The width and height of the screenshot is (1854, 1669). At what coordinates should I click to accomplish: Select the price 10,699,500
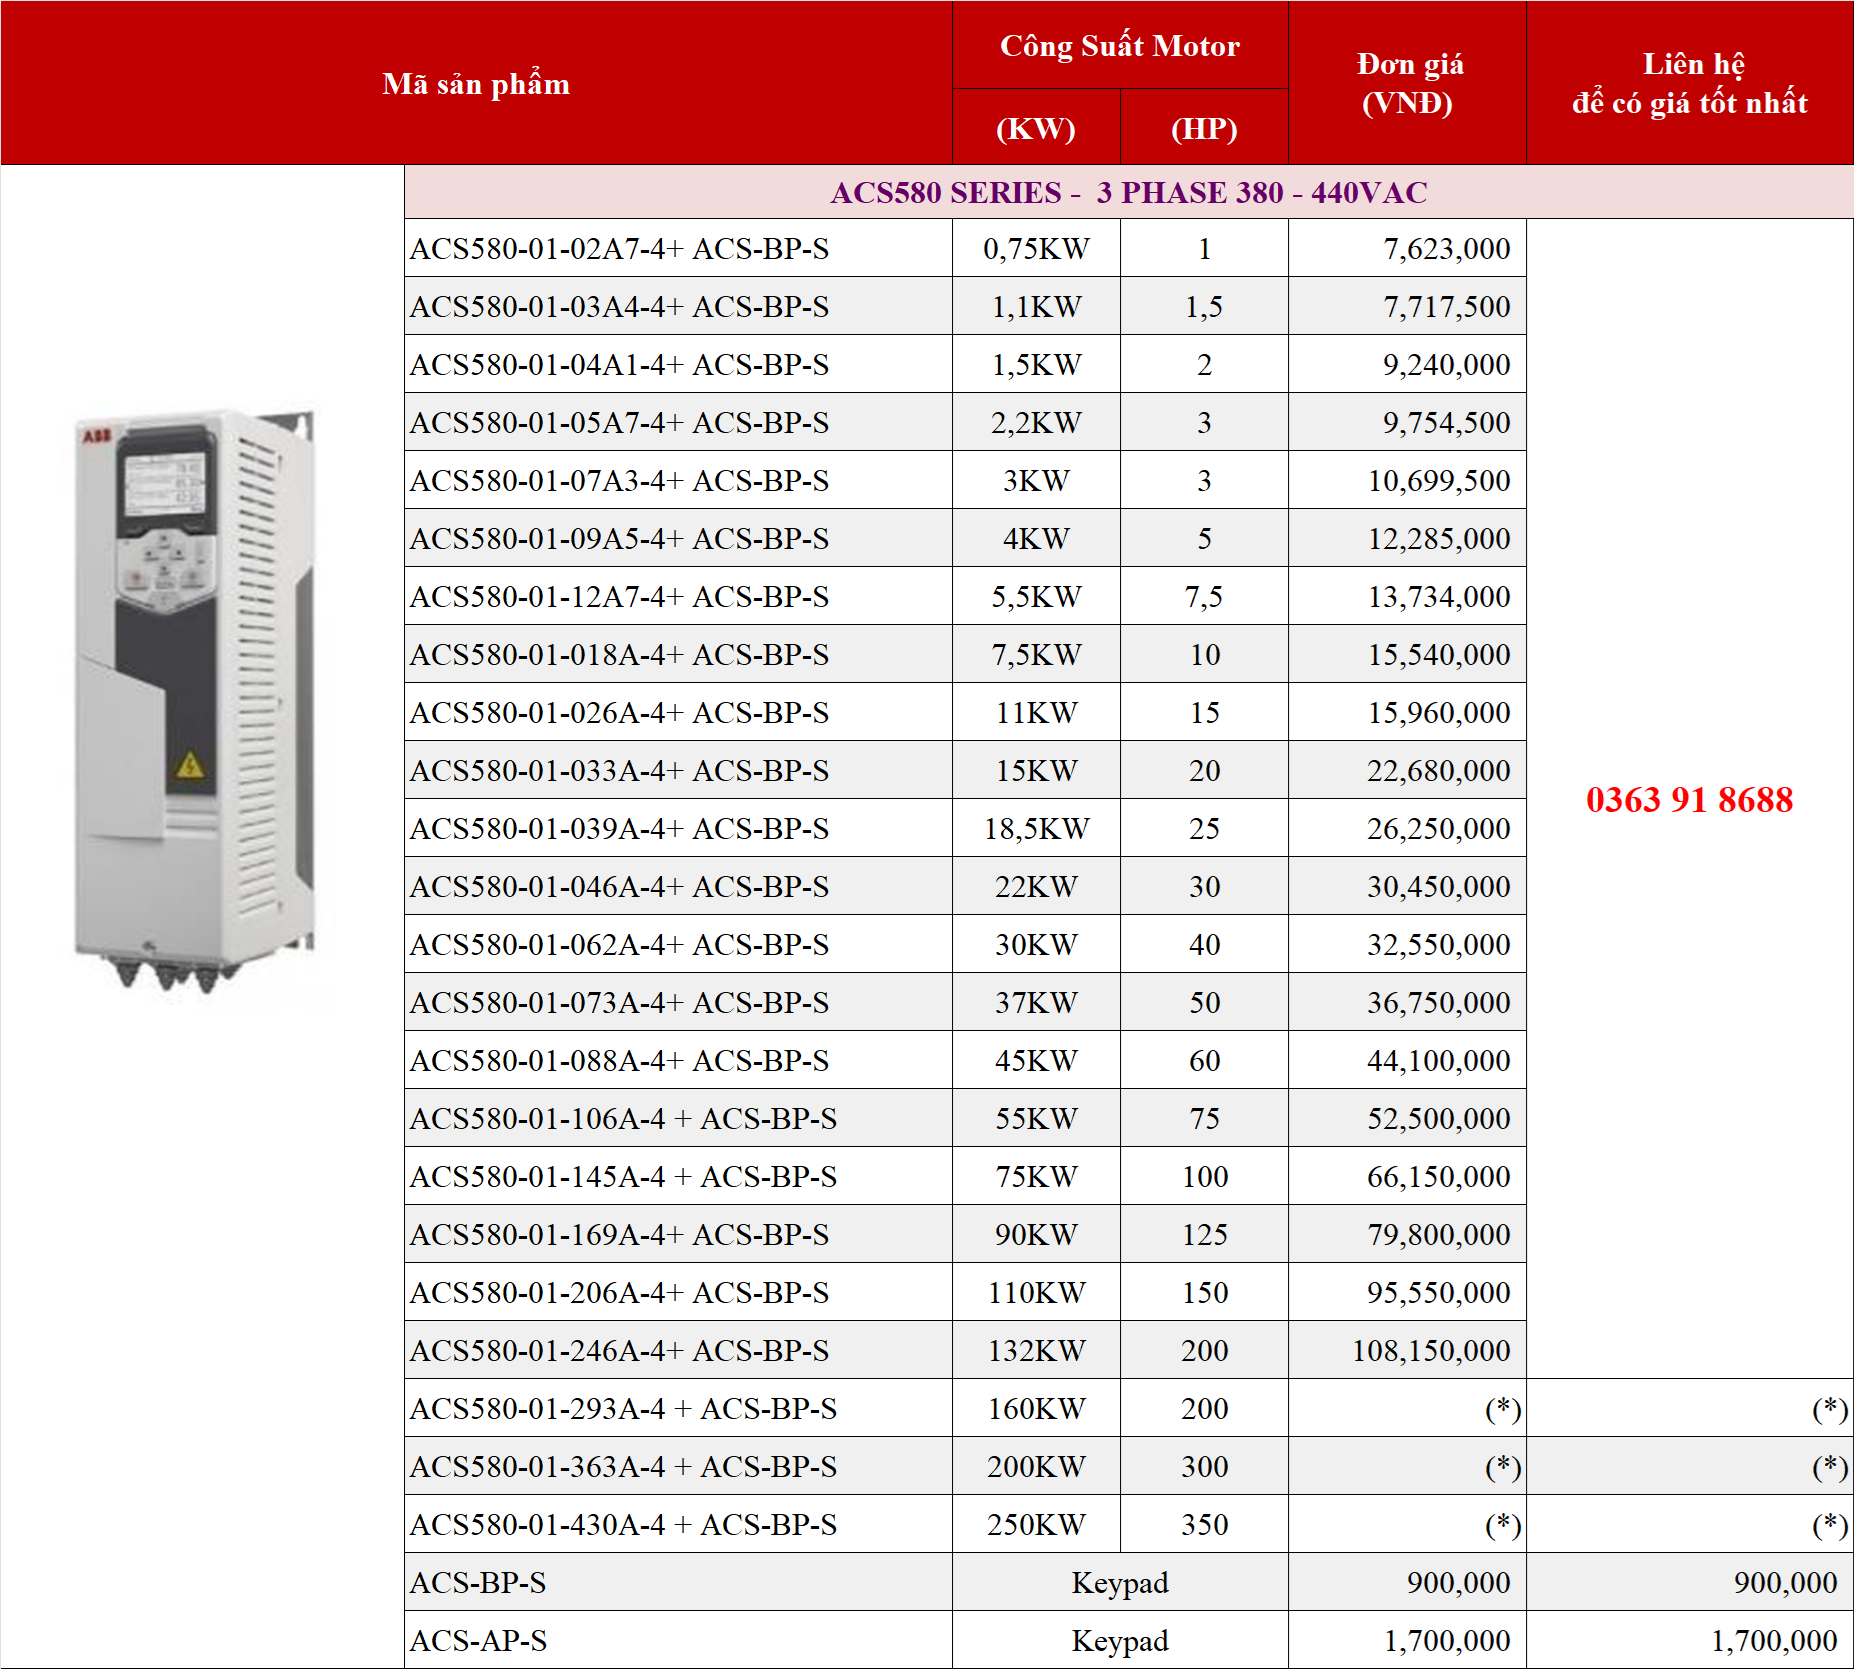coord(1439,481)
